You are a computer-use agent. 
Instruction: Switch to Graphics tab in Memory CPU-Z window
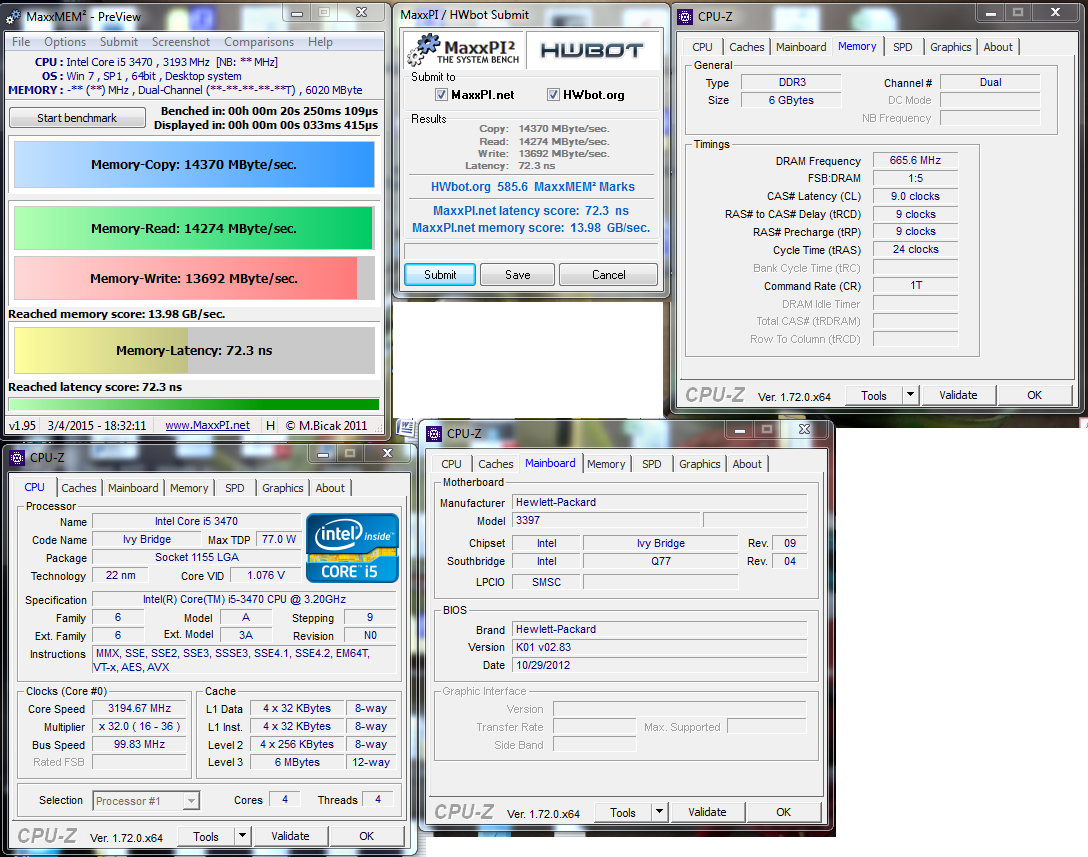click(950, 46)
